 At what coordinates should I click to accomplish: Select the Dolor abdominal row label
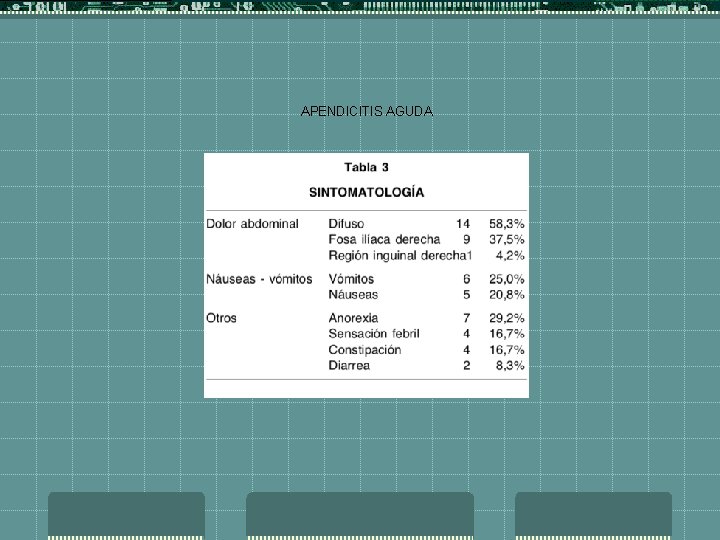253,224
